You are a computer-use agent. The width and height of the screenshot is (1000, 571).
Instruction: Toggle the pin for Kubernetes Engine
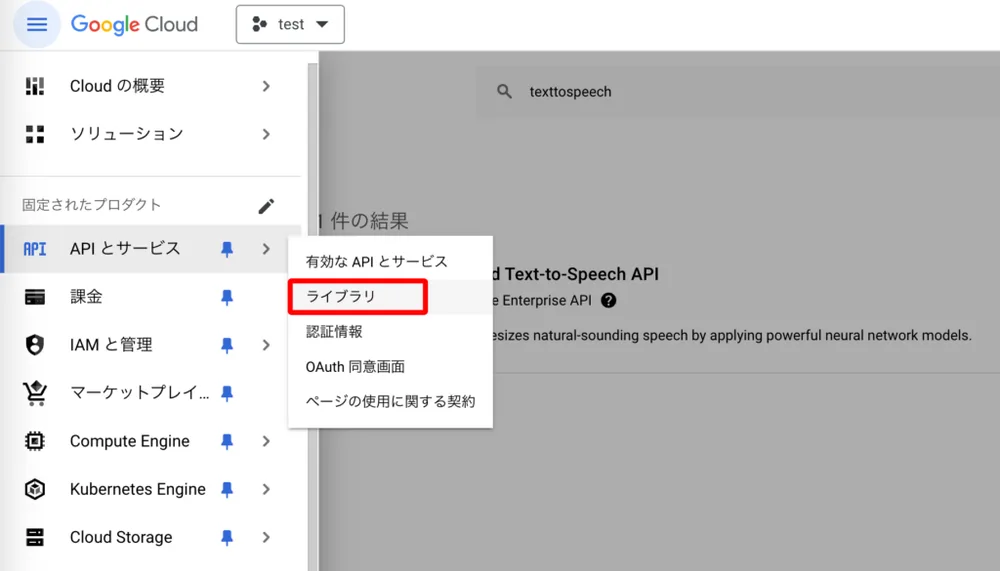(227, 489)
